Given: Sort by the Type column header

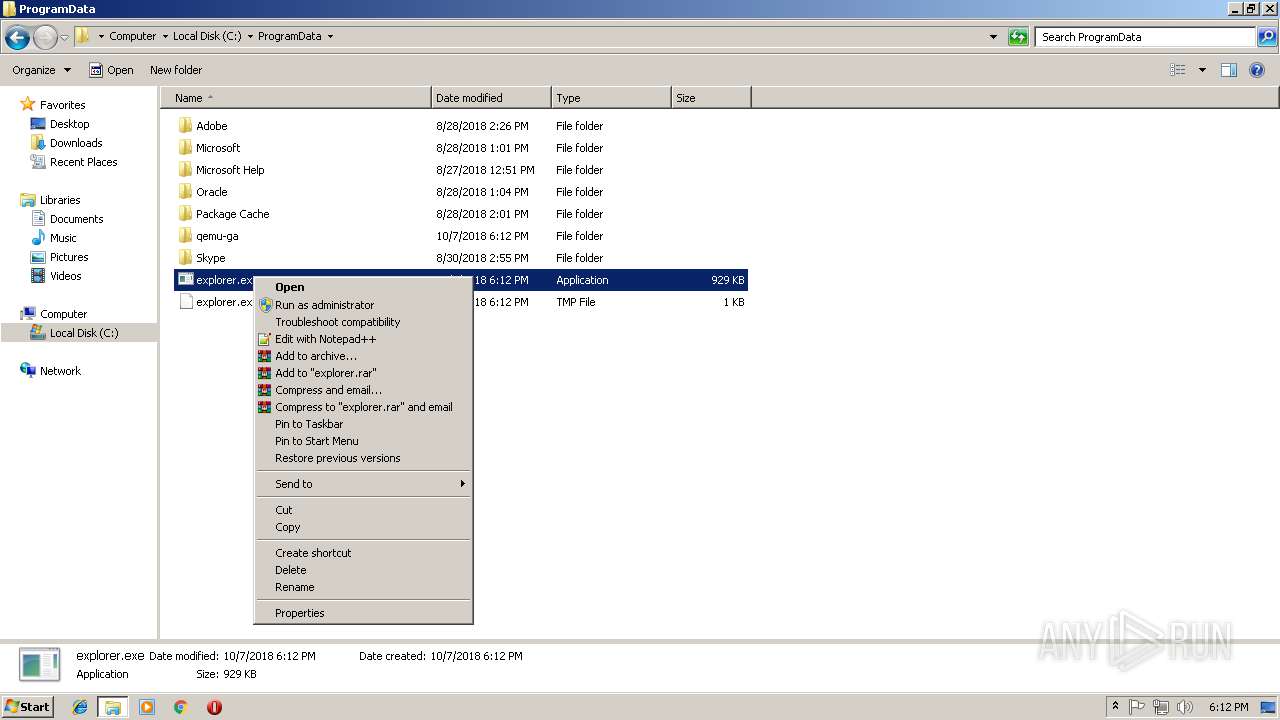Looking at the screenshot, I should tap(611, 98).
